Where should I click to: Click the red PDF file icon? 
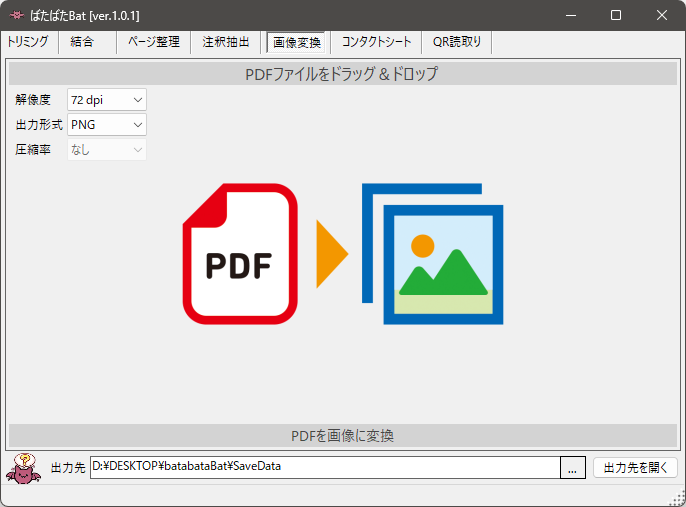[240, 254]
